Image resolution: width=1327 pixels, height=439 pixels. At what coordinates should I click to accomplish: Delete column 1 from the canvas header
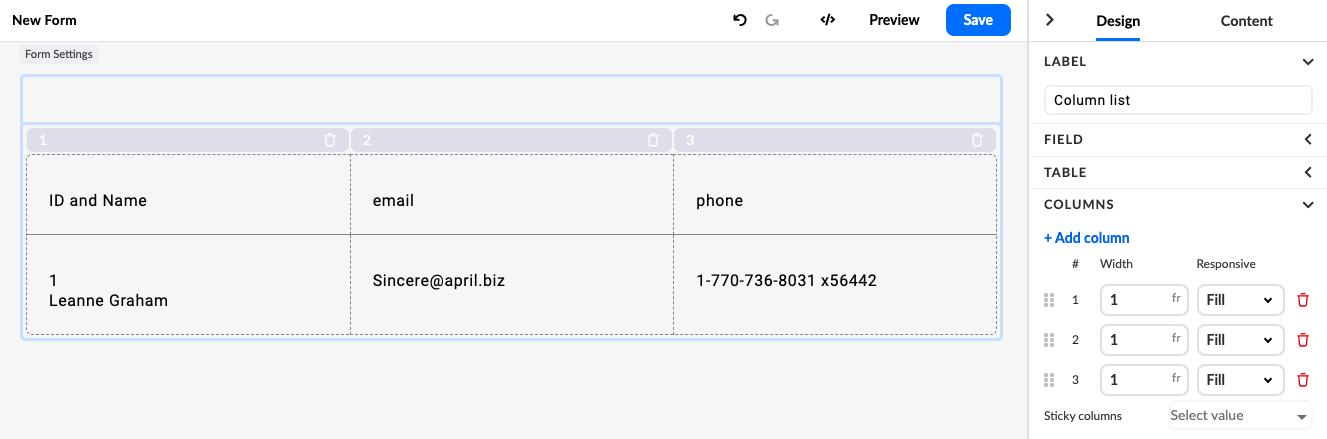pos(330,140)
